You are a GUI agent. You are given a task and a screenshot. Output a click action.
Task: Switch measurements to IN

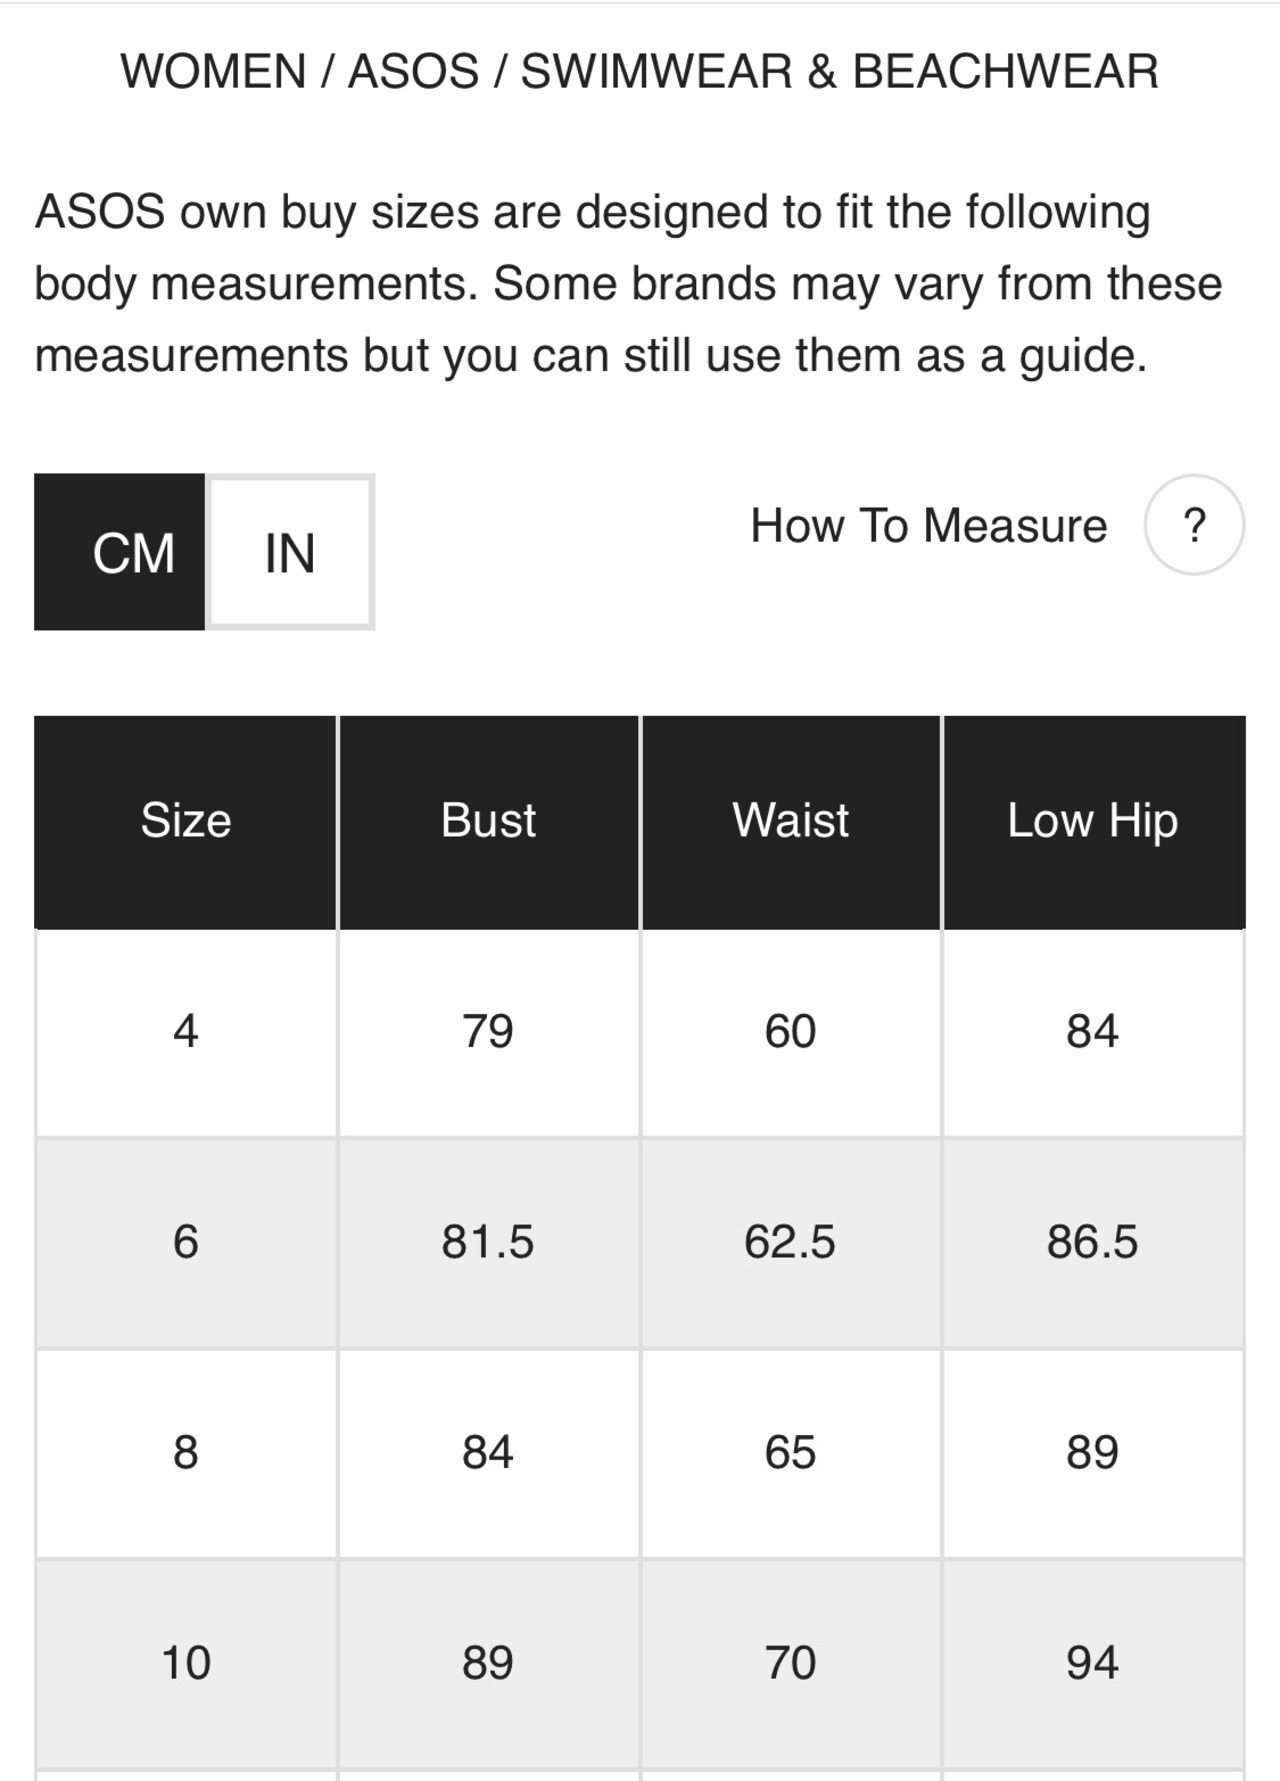(x=290, y=552)
